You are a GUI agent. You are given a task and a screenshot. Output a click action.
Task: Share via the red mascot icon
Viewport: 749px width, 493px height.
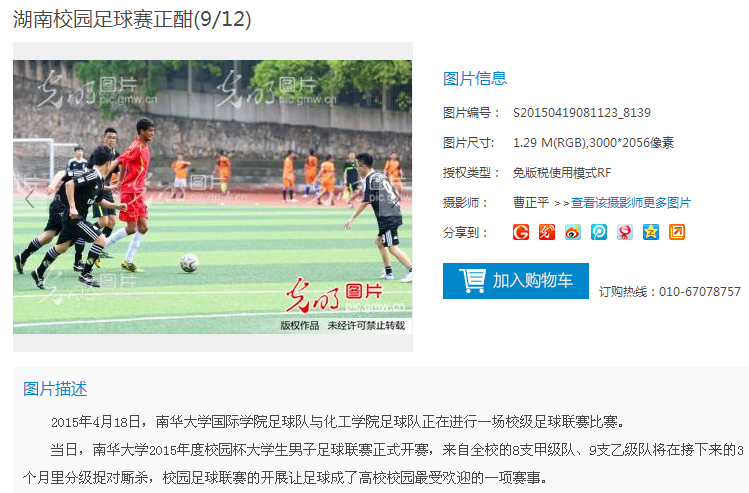click(x=625, y=232)
